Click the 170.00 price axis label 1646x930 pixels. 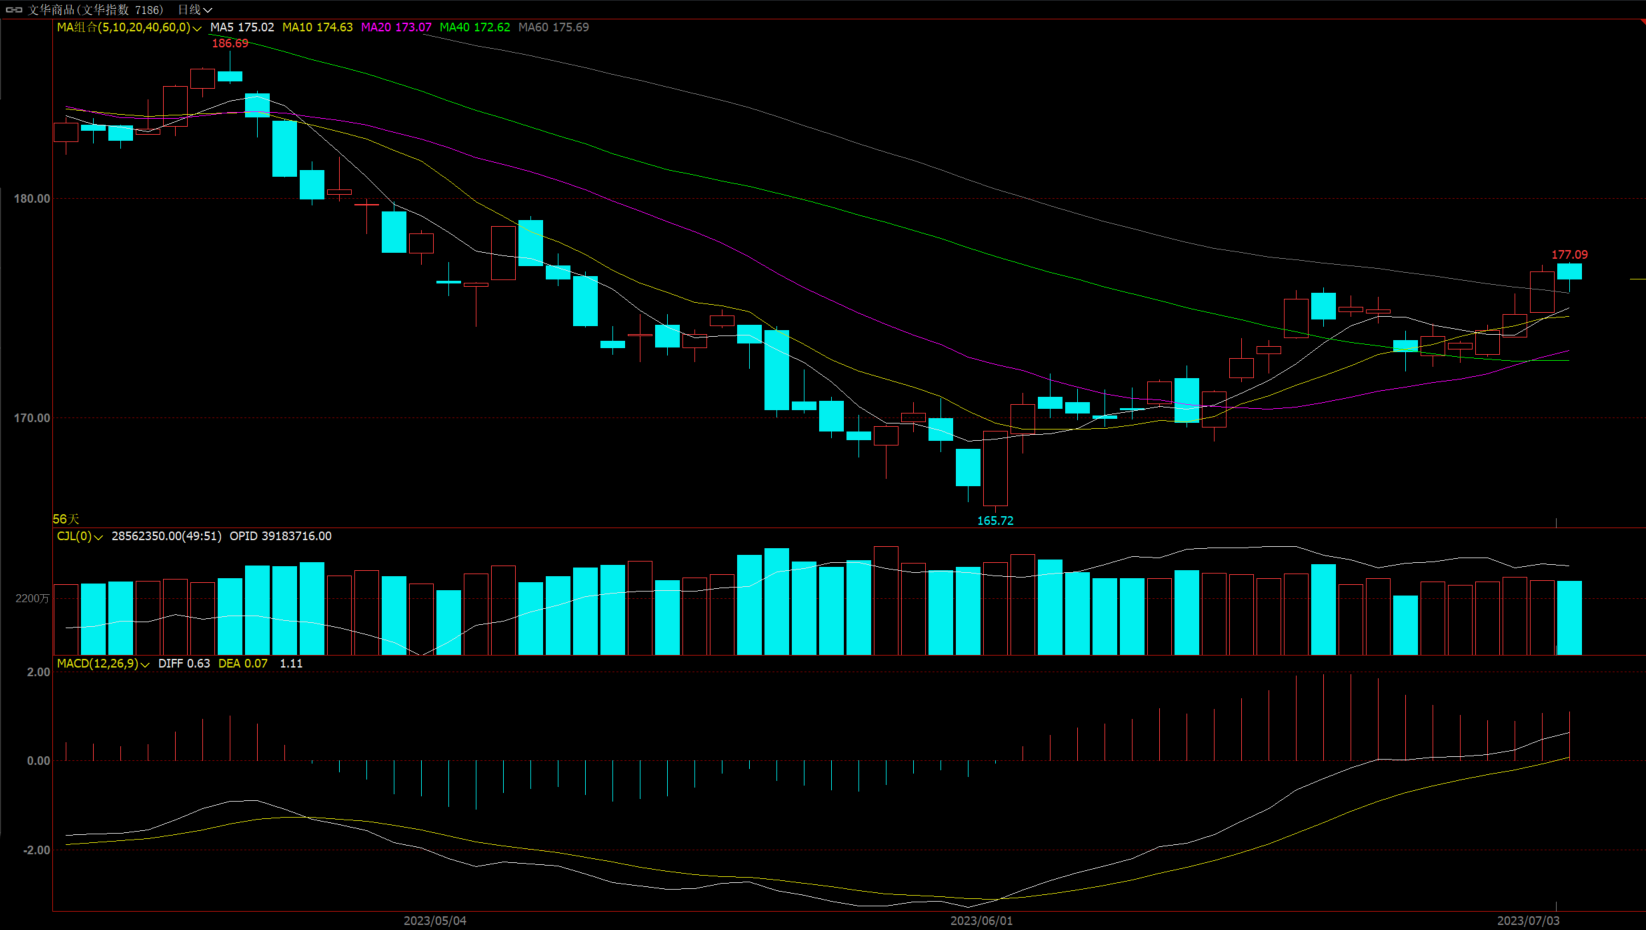32,418
